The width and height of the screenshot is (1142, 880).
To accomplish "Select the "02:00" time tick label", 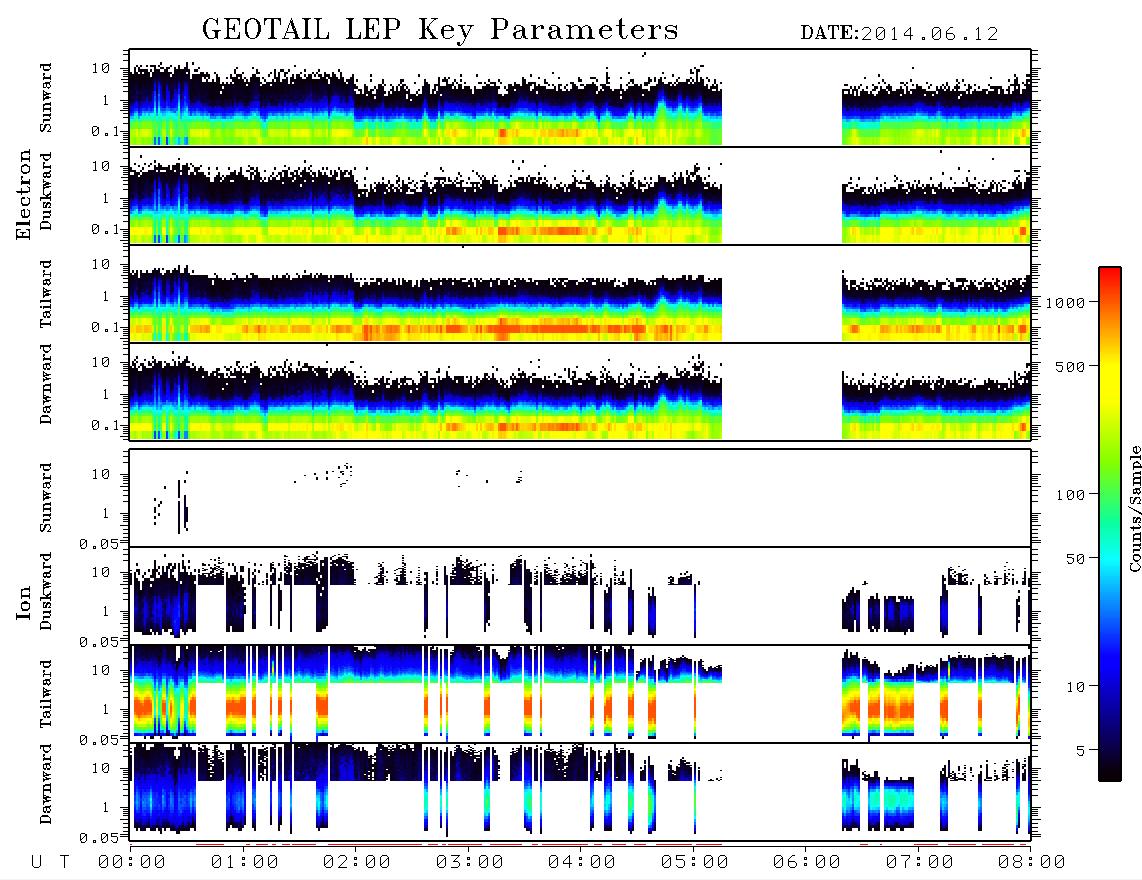I will [357, 863].
